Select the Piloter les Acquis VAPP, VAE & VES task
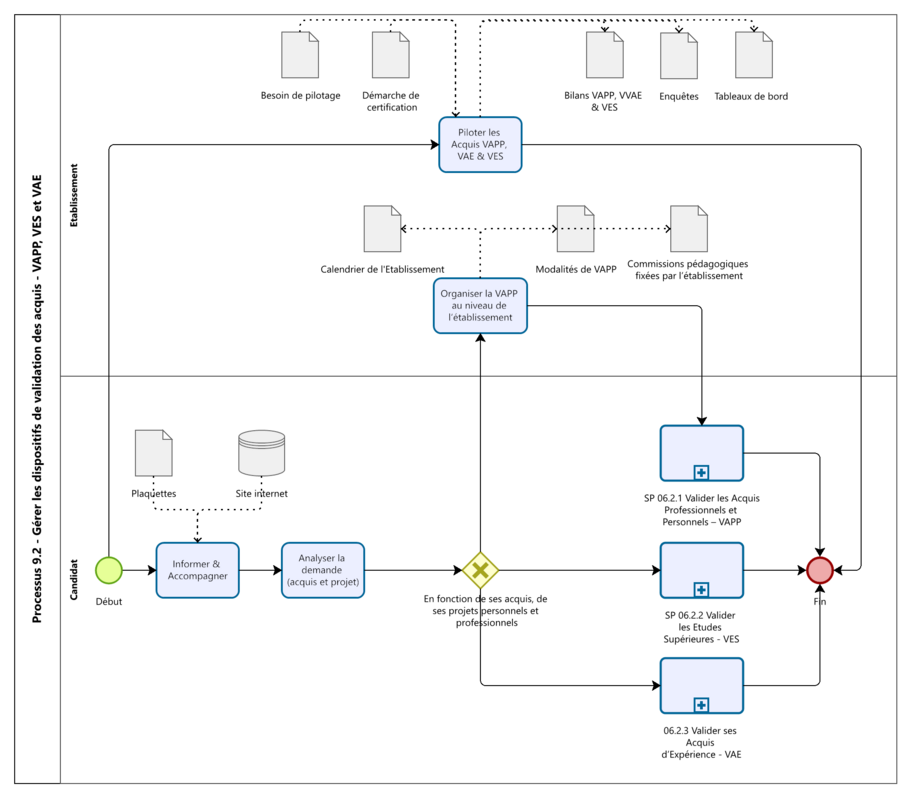The height and width of the screenshot is (800, 911). 480,145
